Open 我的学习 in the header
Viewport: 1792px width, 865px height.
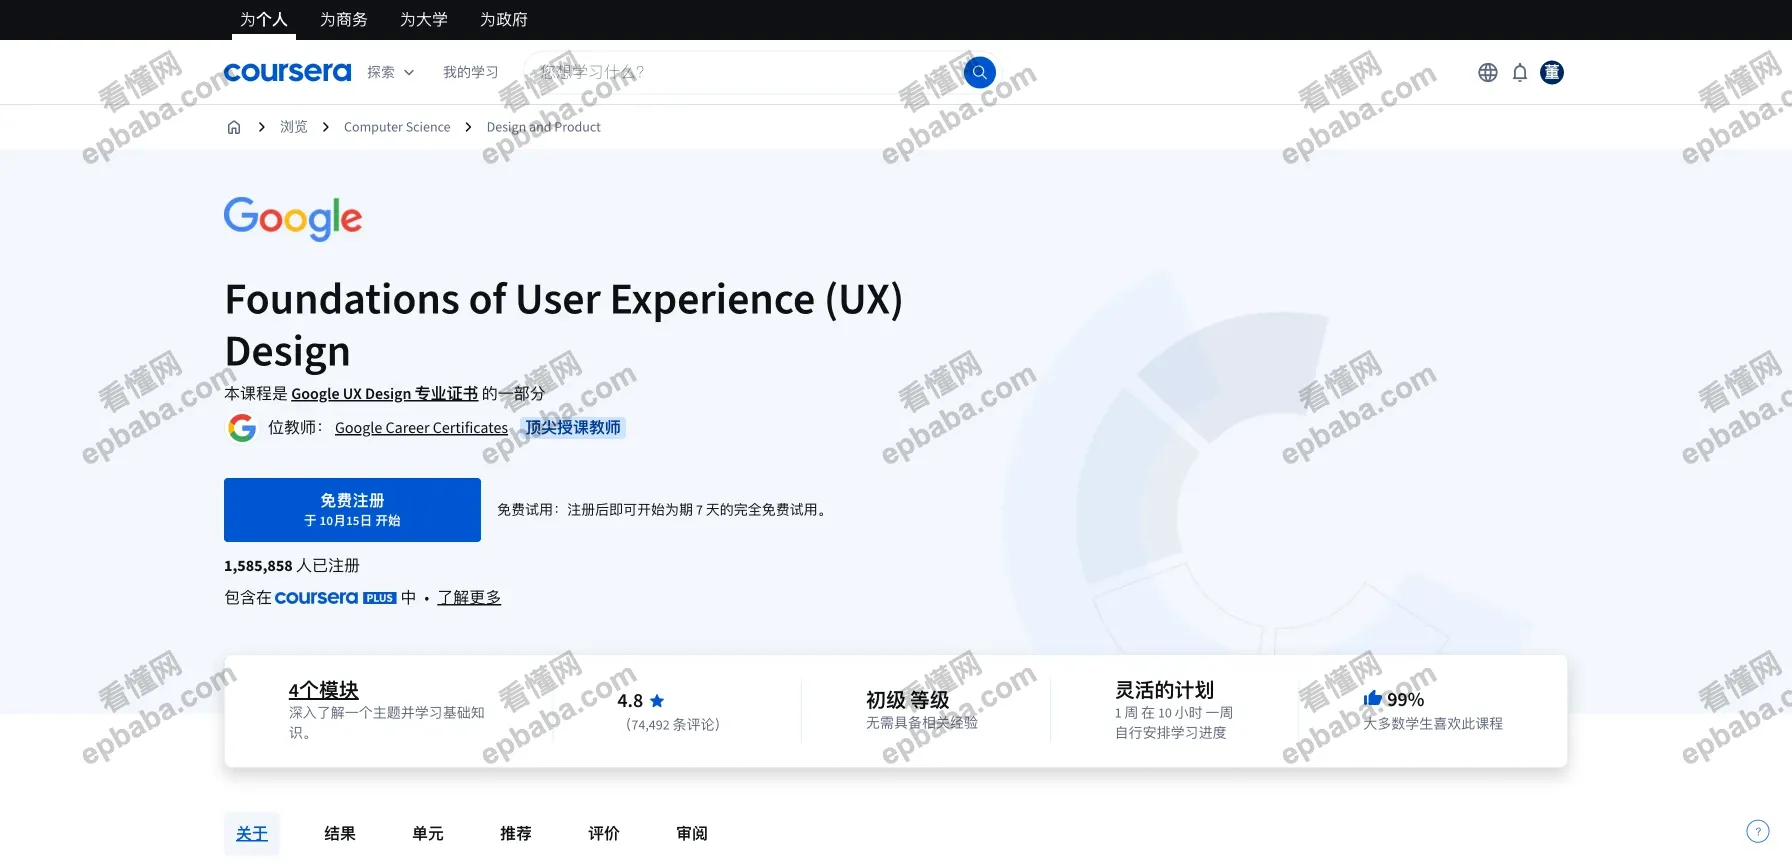471,72
